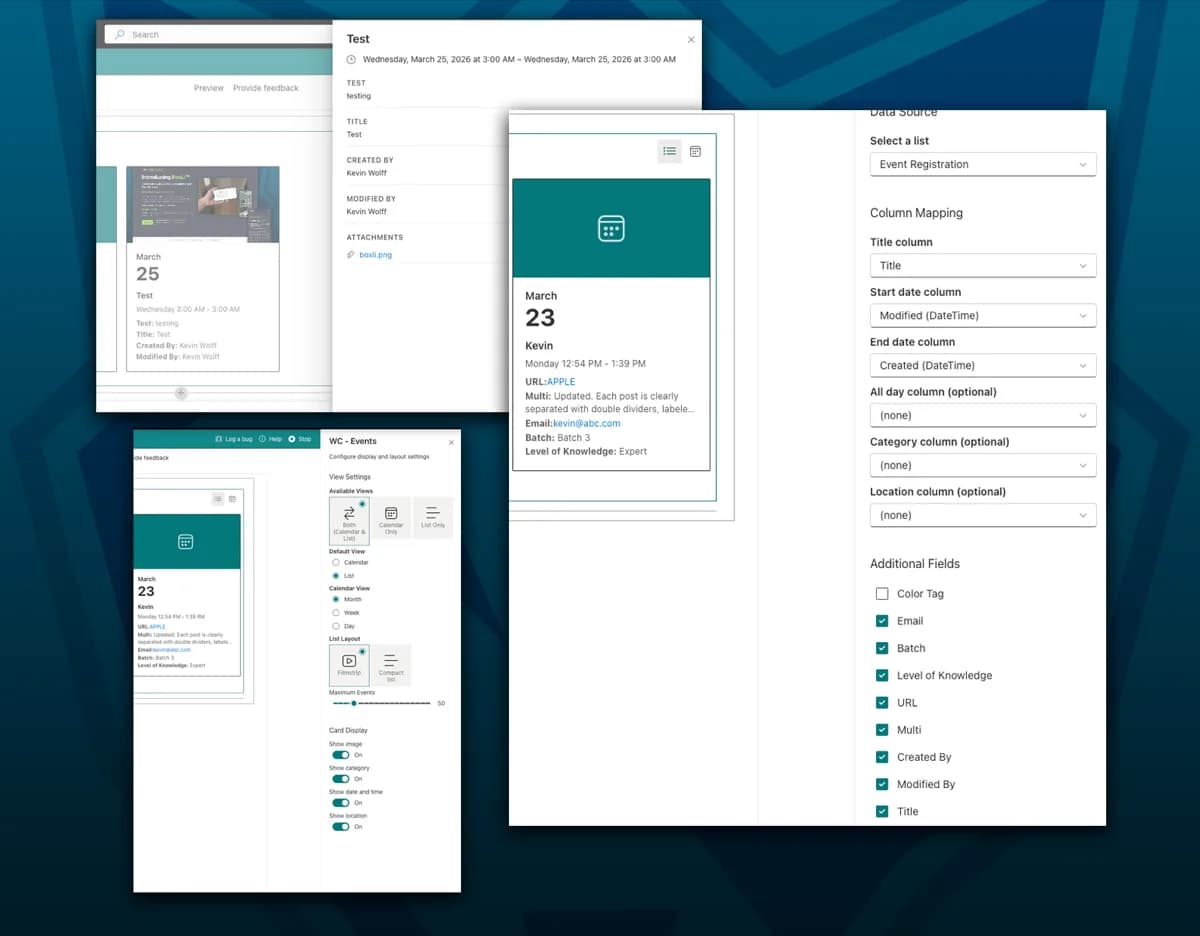
Task: Open the March 25 Test card image
Action: [x=203, y=205]
